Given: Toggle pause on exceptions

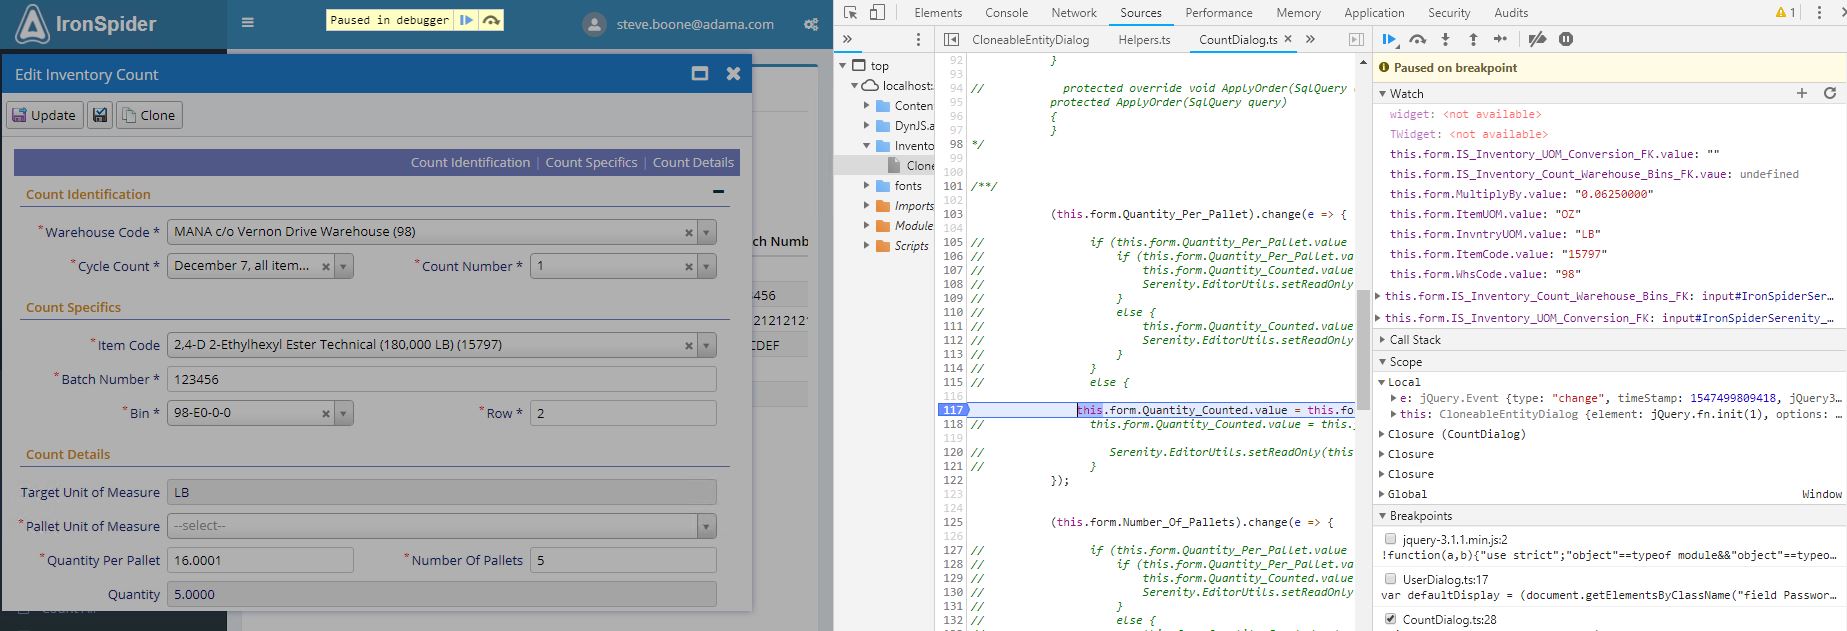Looking at the screenshot, I should coord(1566,39).
